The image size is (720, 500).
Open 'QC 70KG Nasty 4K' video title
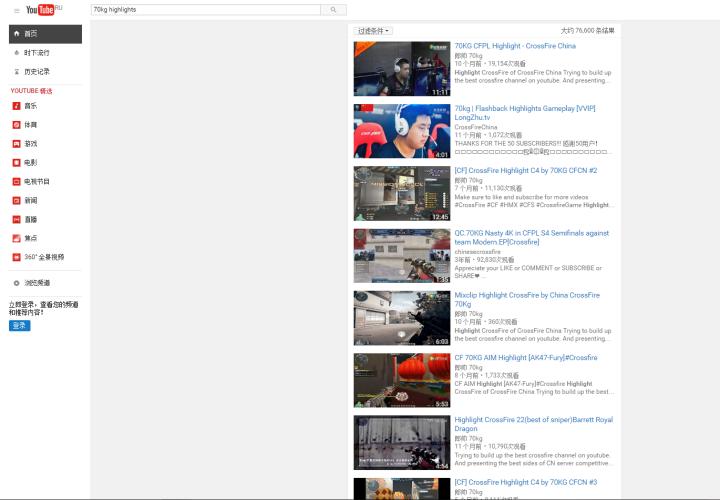coord(531,233)
